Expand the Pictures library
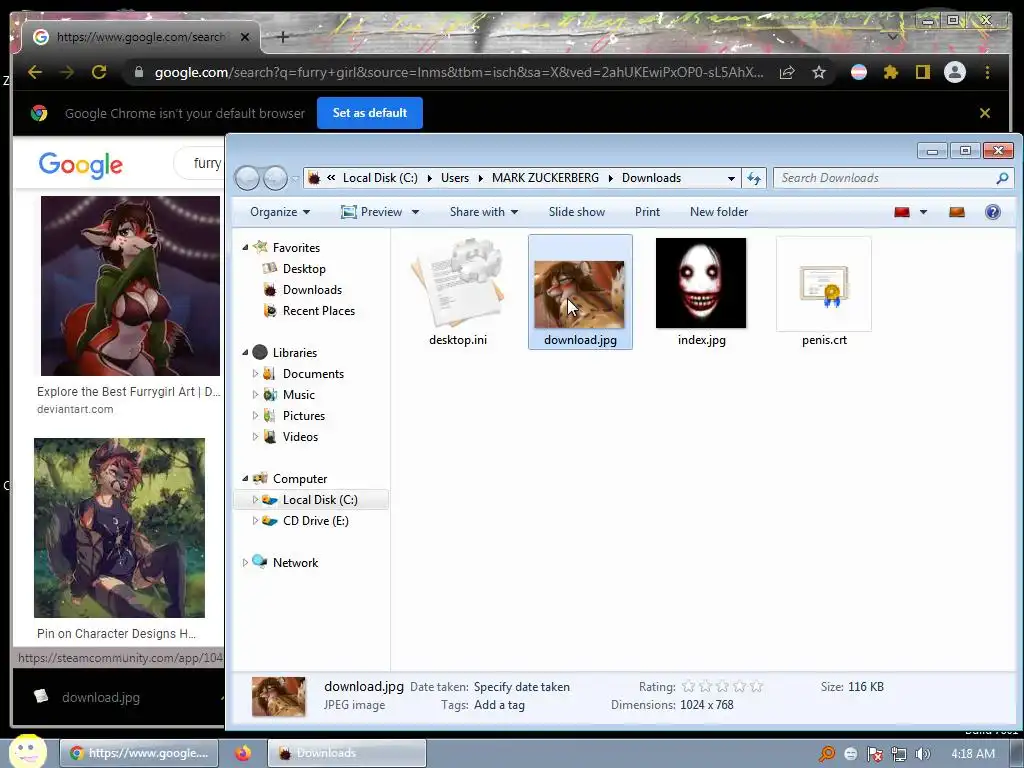This screenshot has width=1024, height=768. pyautogui.click(x=255, y=415)
